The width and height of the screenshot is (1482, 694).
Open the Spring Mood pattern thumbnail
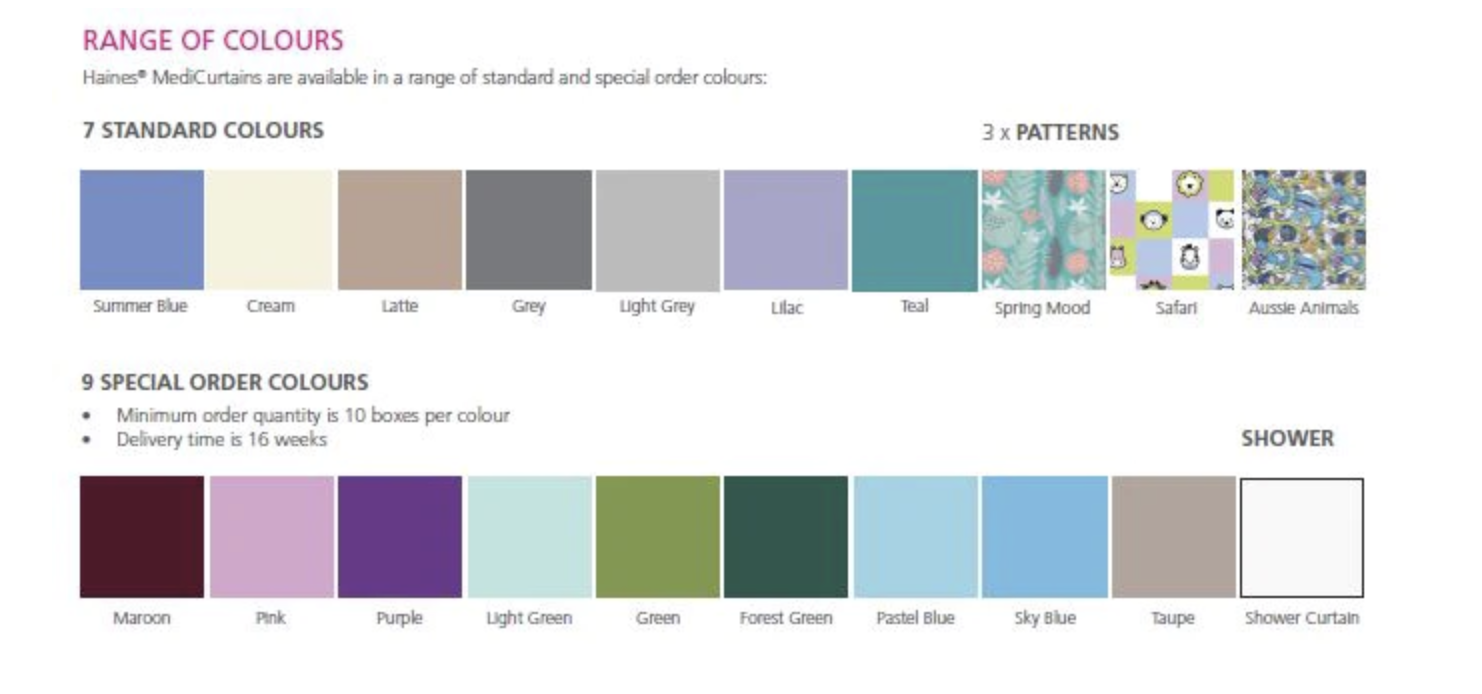[x=1044, y=230]
